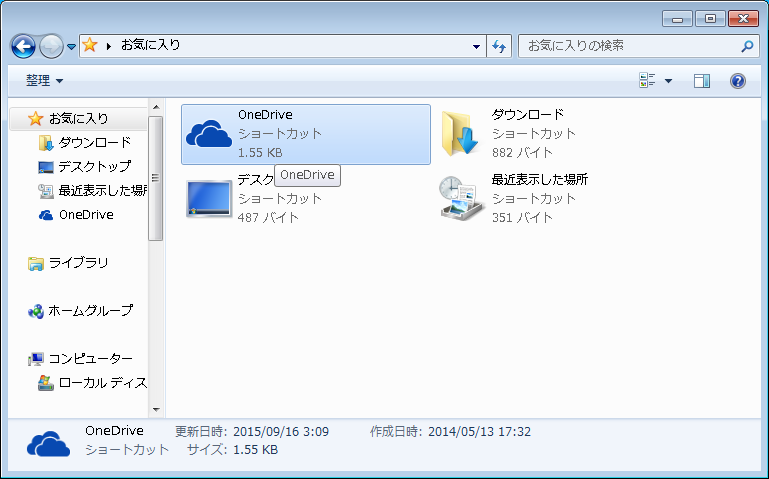Click 作成日時 value 2014/05/13 17:32
The width and height of the screenshot is (769, 479).
click(479, 432)
